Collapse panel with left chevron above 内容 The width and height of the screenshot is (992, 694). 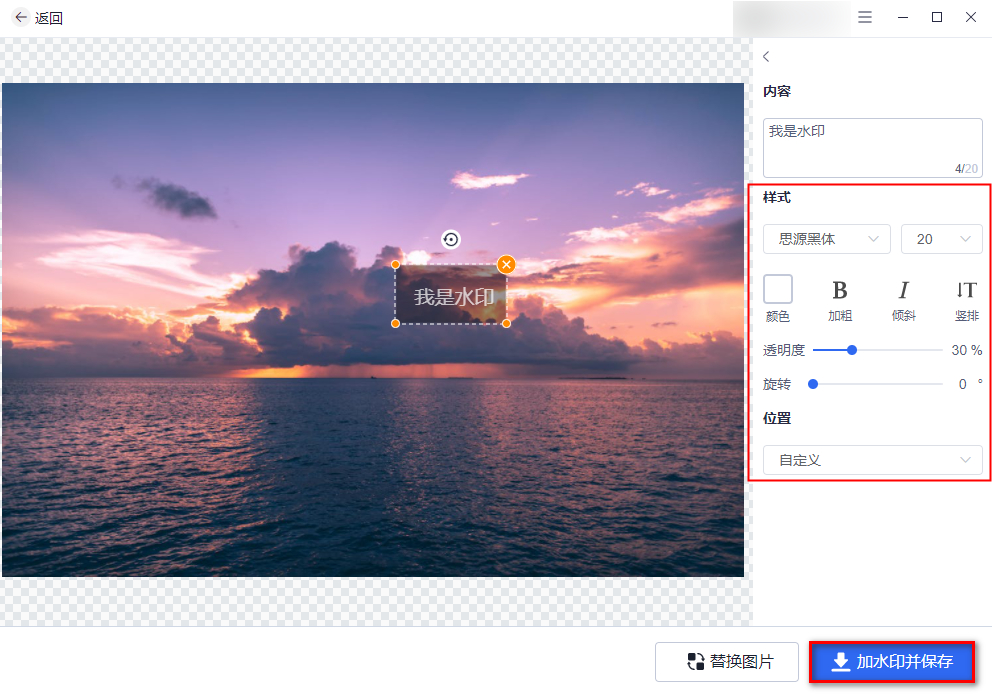766,56
